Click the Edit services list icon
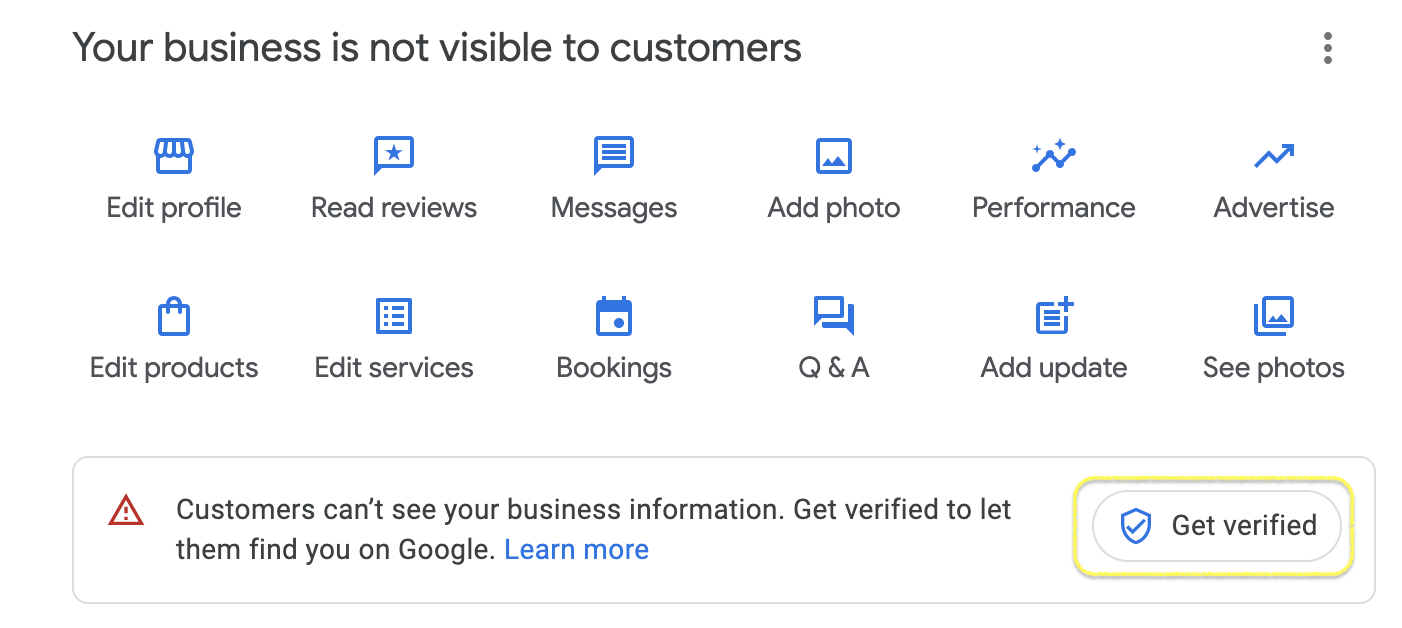Viewport: 1402px width, 628px height. [x=394, y=316]
